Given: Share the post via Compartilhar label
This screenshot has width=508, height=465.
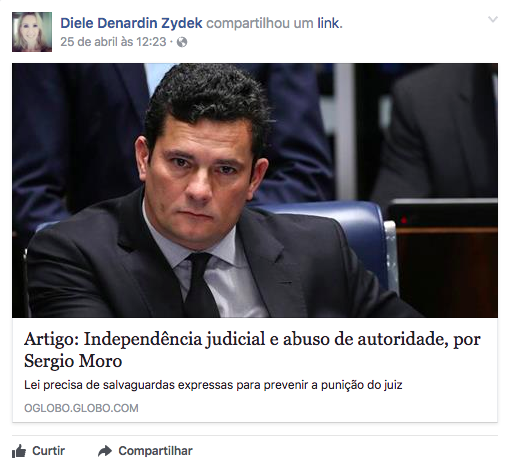Looking at the screenshot, I should [x=156, y=451].
